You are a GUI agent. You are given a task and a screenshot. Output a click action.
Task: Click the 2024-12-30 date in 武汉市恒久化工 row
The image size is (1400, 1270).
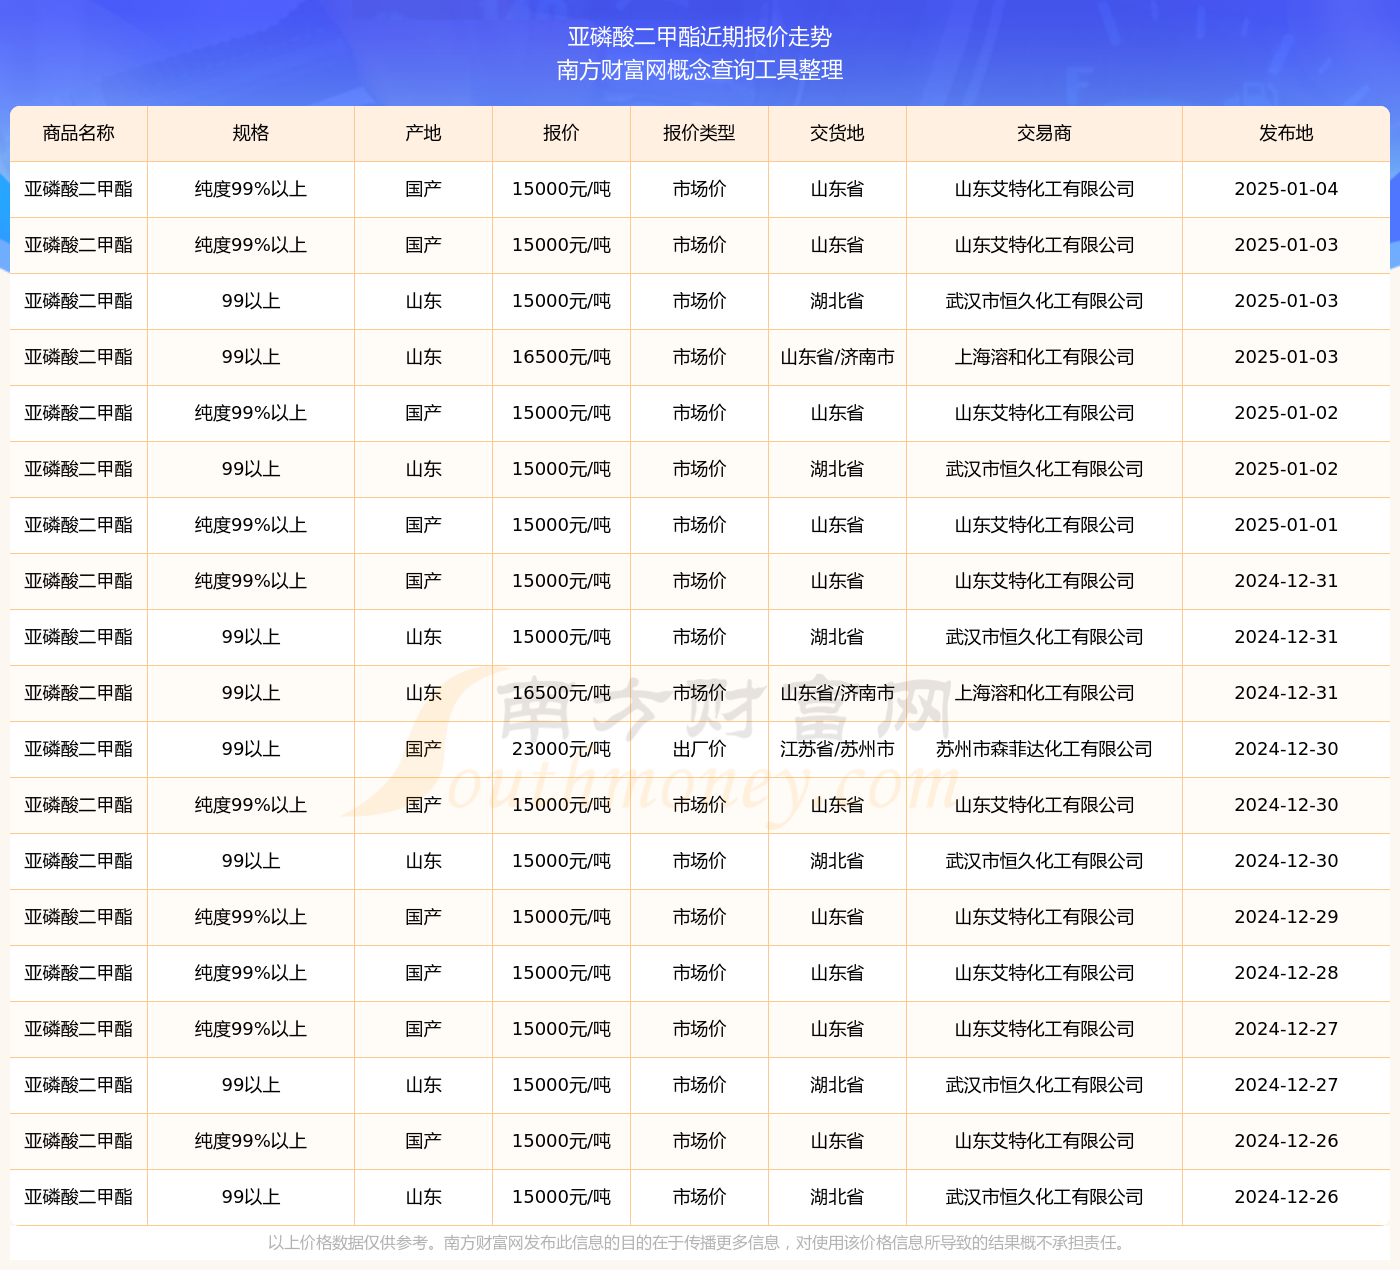coord(1287,861)
